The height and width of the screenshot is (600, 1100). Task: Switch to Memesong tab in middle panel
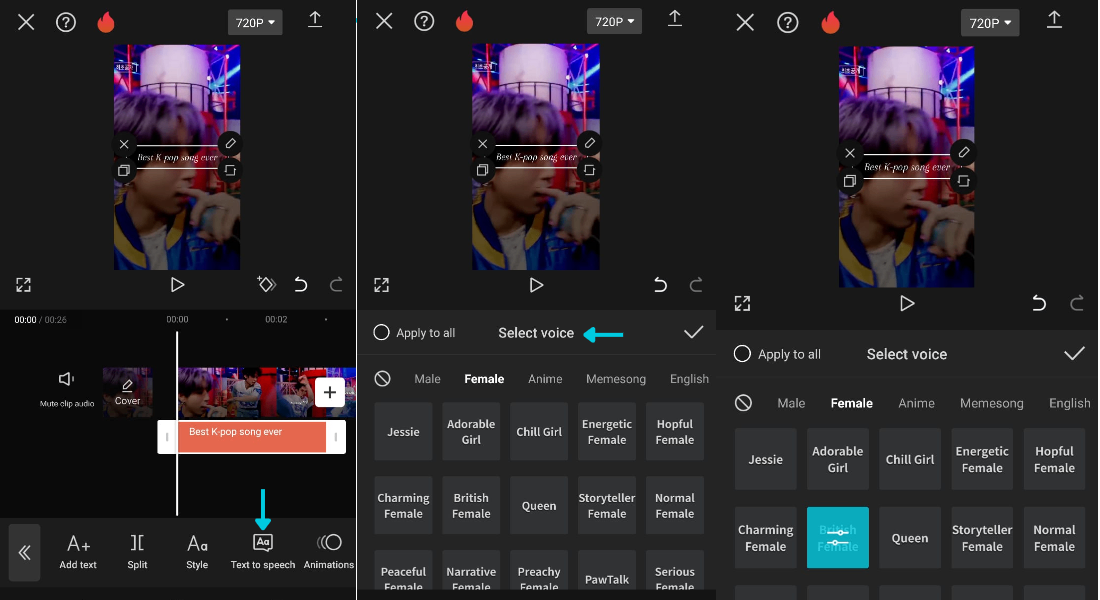(x=616, y=379)
